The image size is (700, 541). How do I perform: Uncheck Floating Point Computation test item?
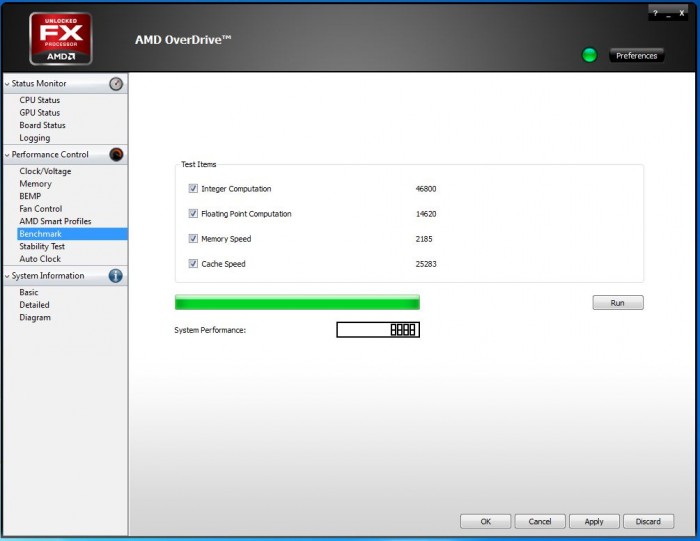tap(193, 213)
